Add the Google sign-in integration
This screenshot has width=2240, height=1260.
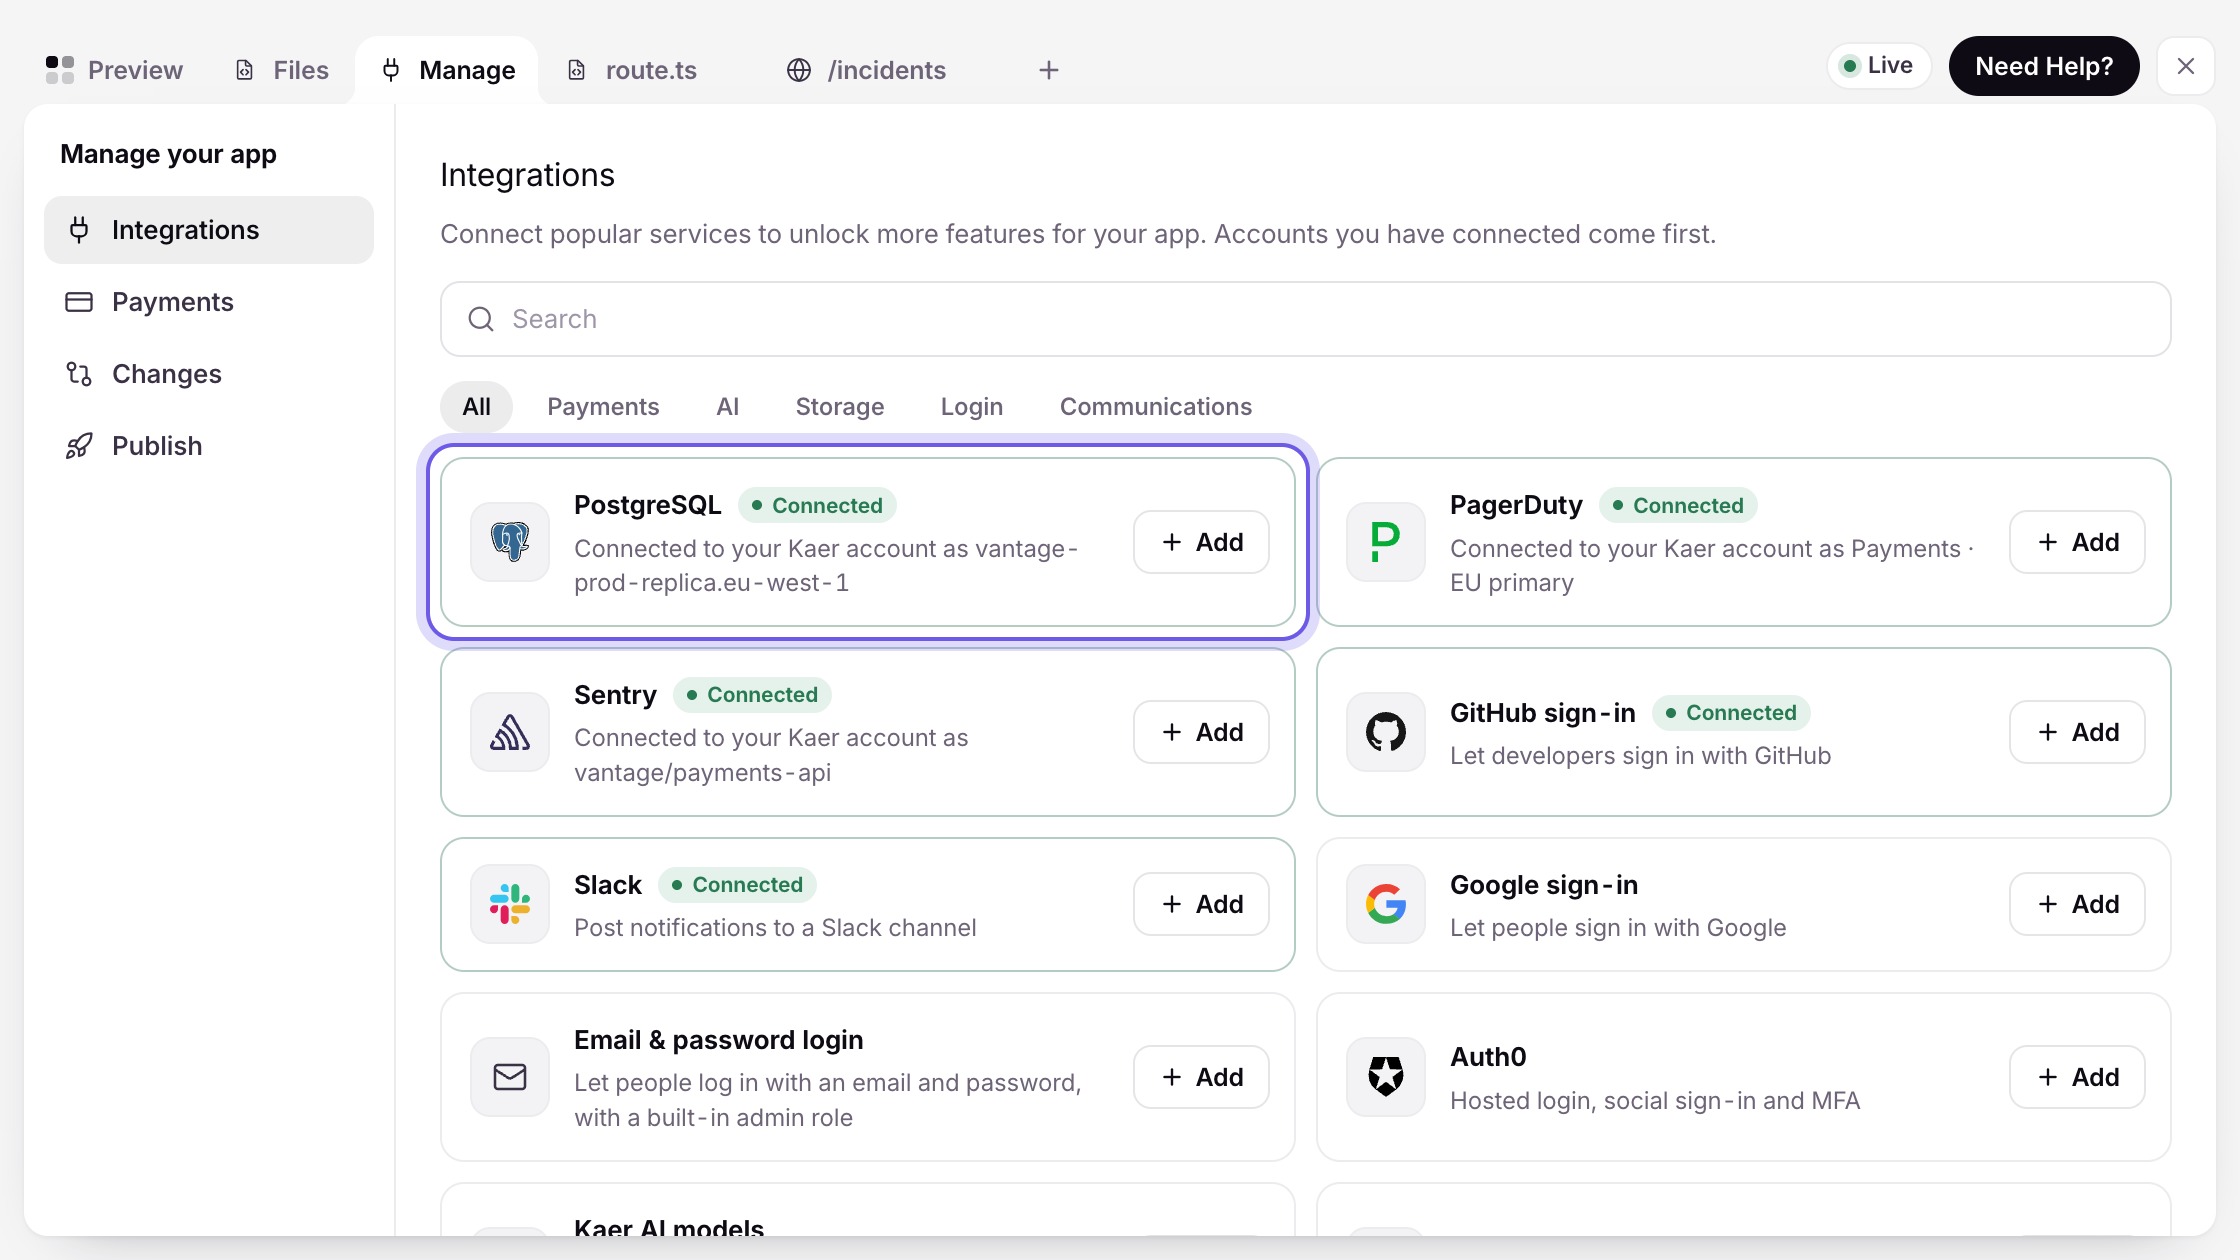pyautogui.click(x=2078, y=904)
